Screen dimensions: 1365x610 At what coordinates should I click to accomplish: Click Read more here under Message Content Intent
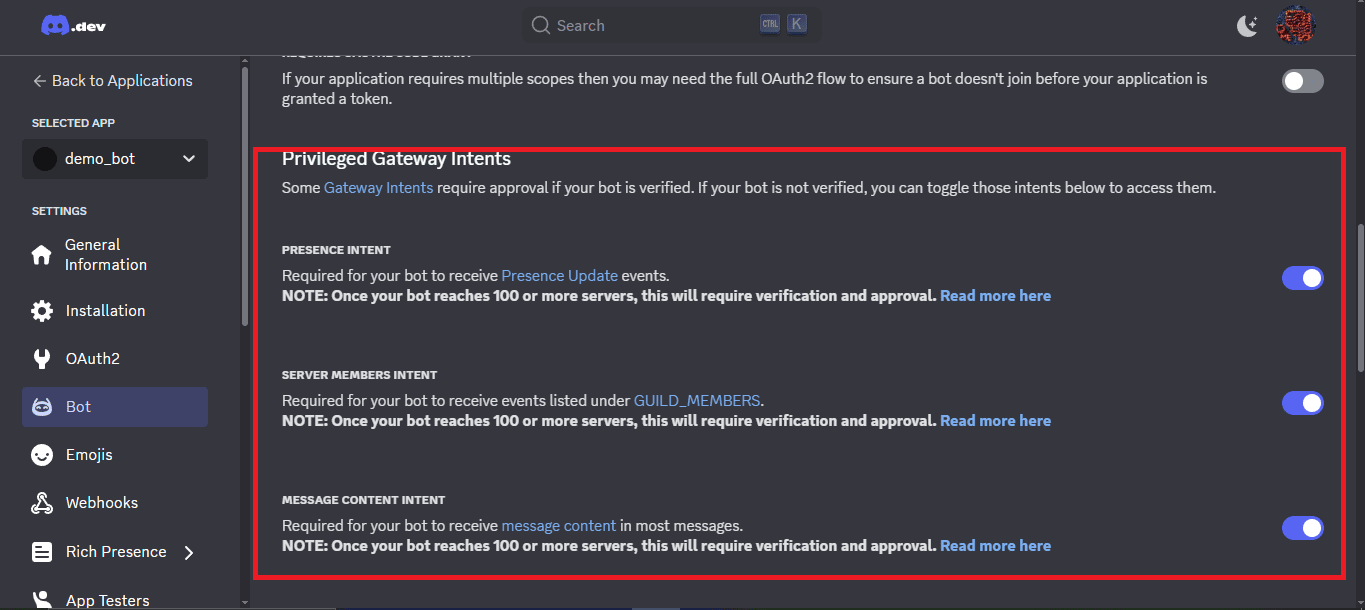pos(995,546)
